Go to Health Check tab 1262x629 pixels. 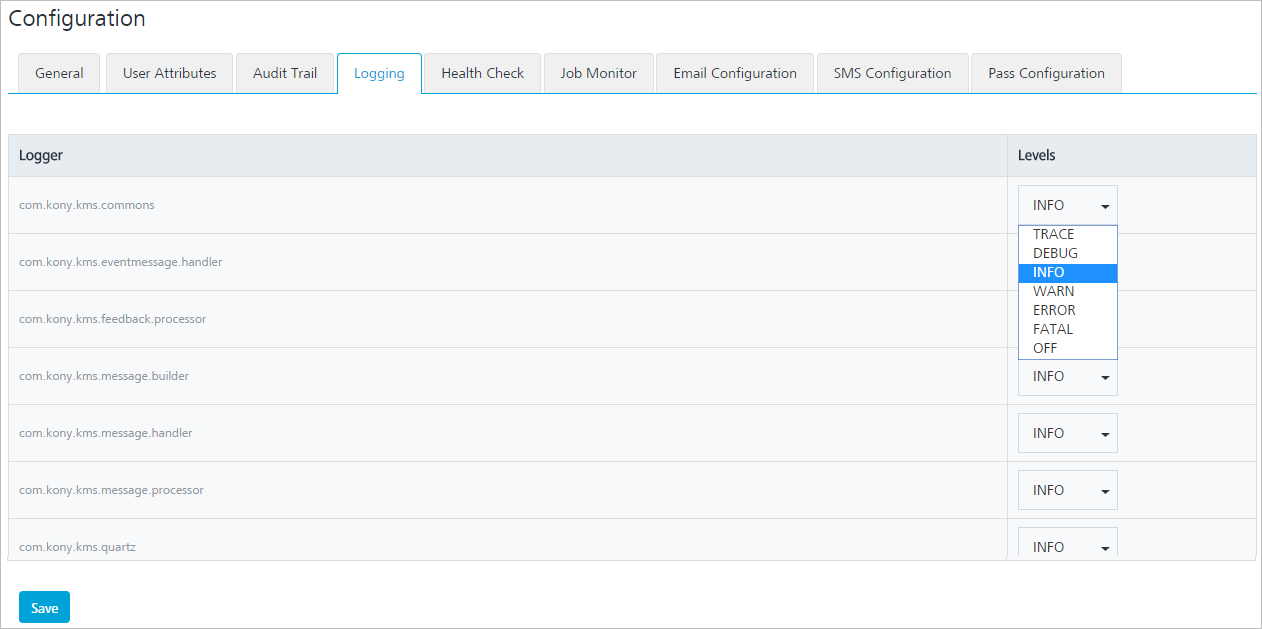[x=482, y=73]
